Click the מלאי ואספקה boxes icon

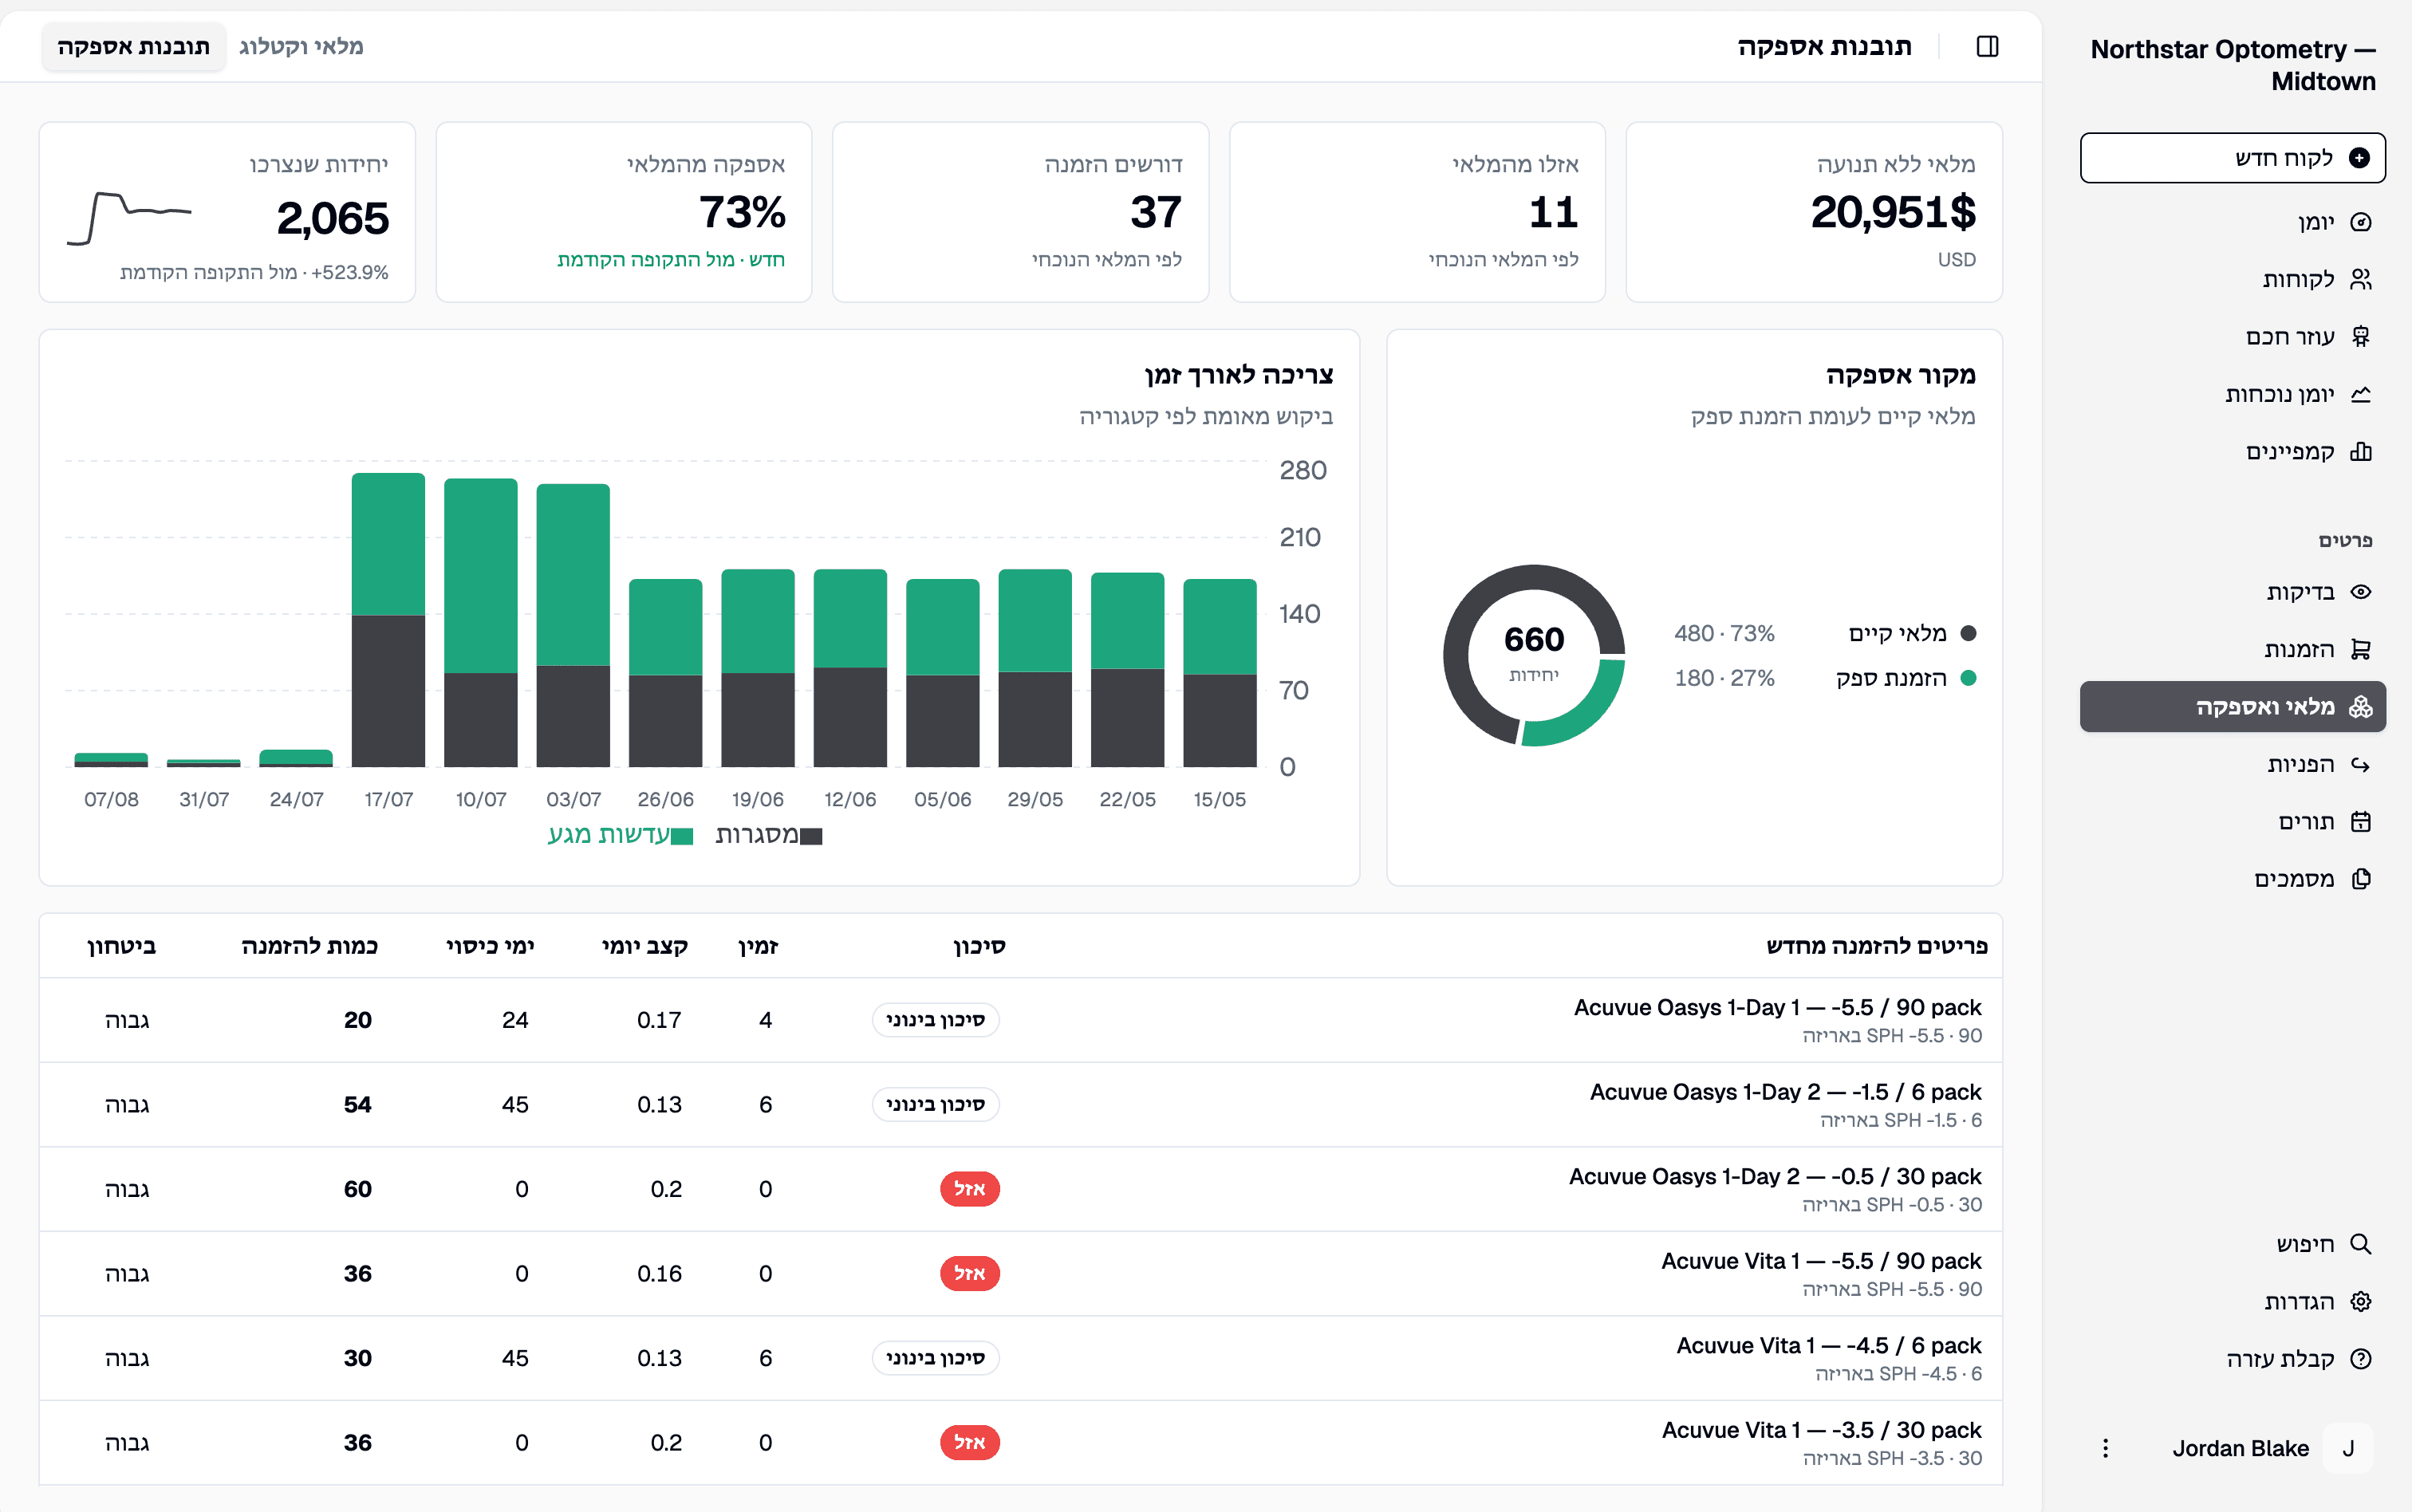(x=2360, y=707)
